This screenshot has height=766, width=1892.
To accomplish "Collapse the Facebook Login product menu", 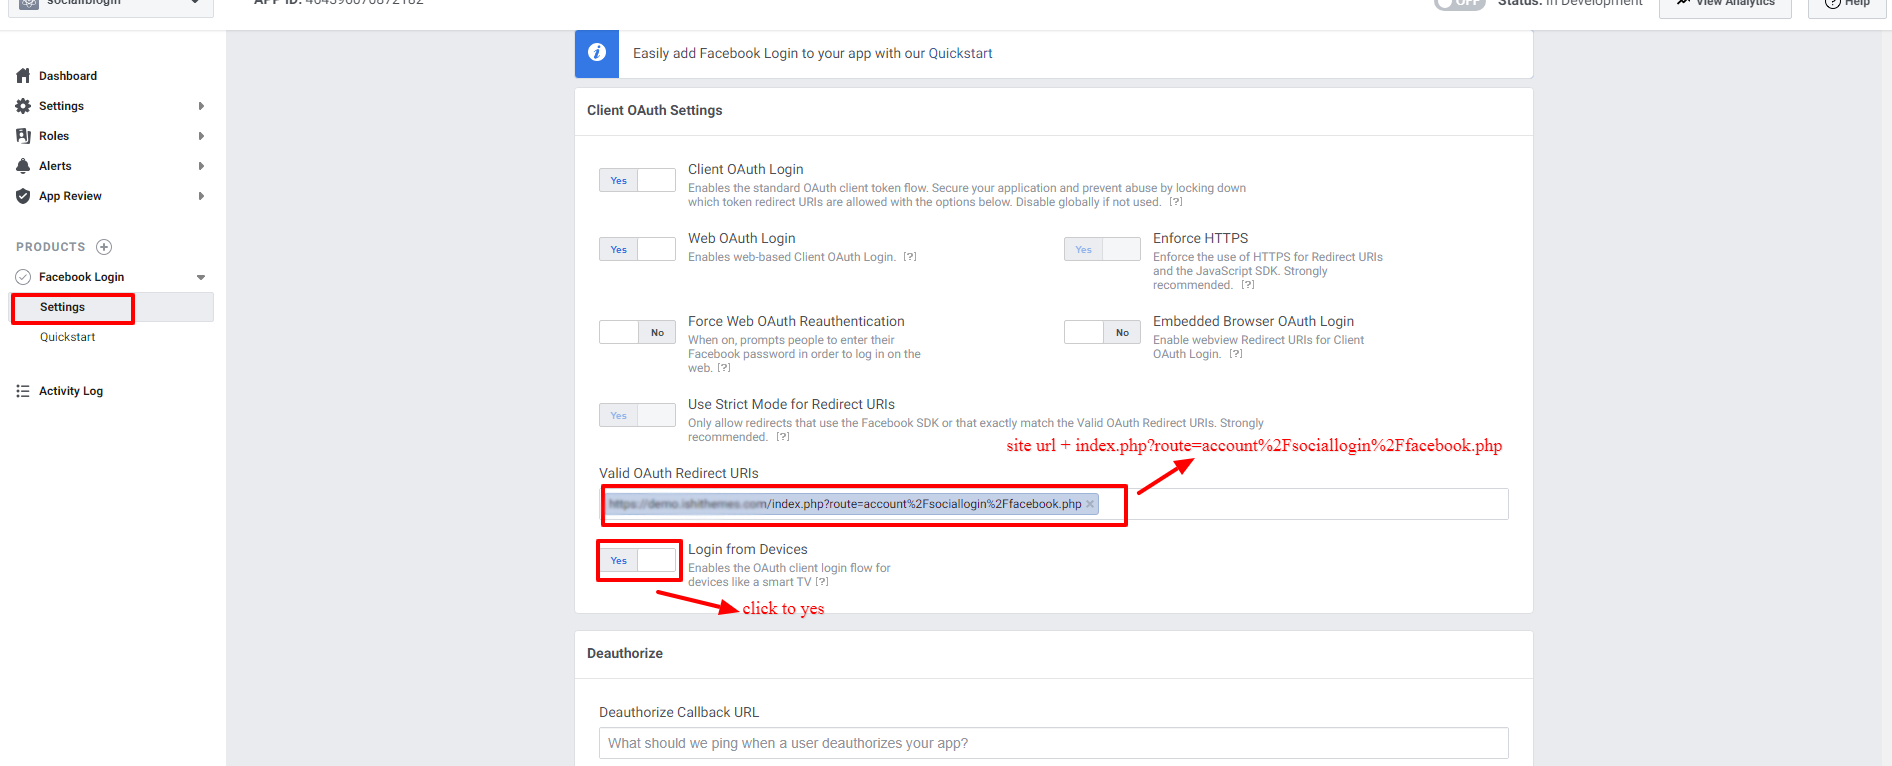I will [x=201, y=277].
